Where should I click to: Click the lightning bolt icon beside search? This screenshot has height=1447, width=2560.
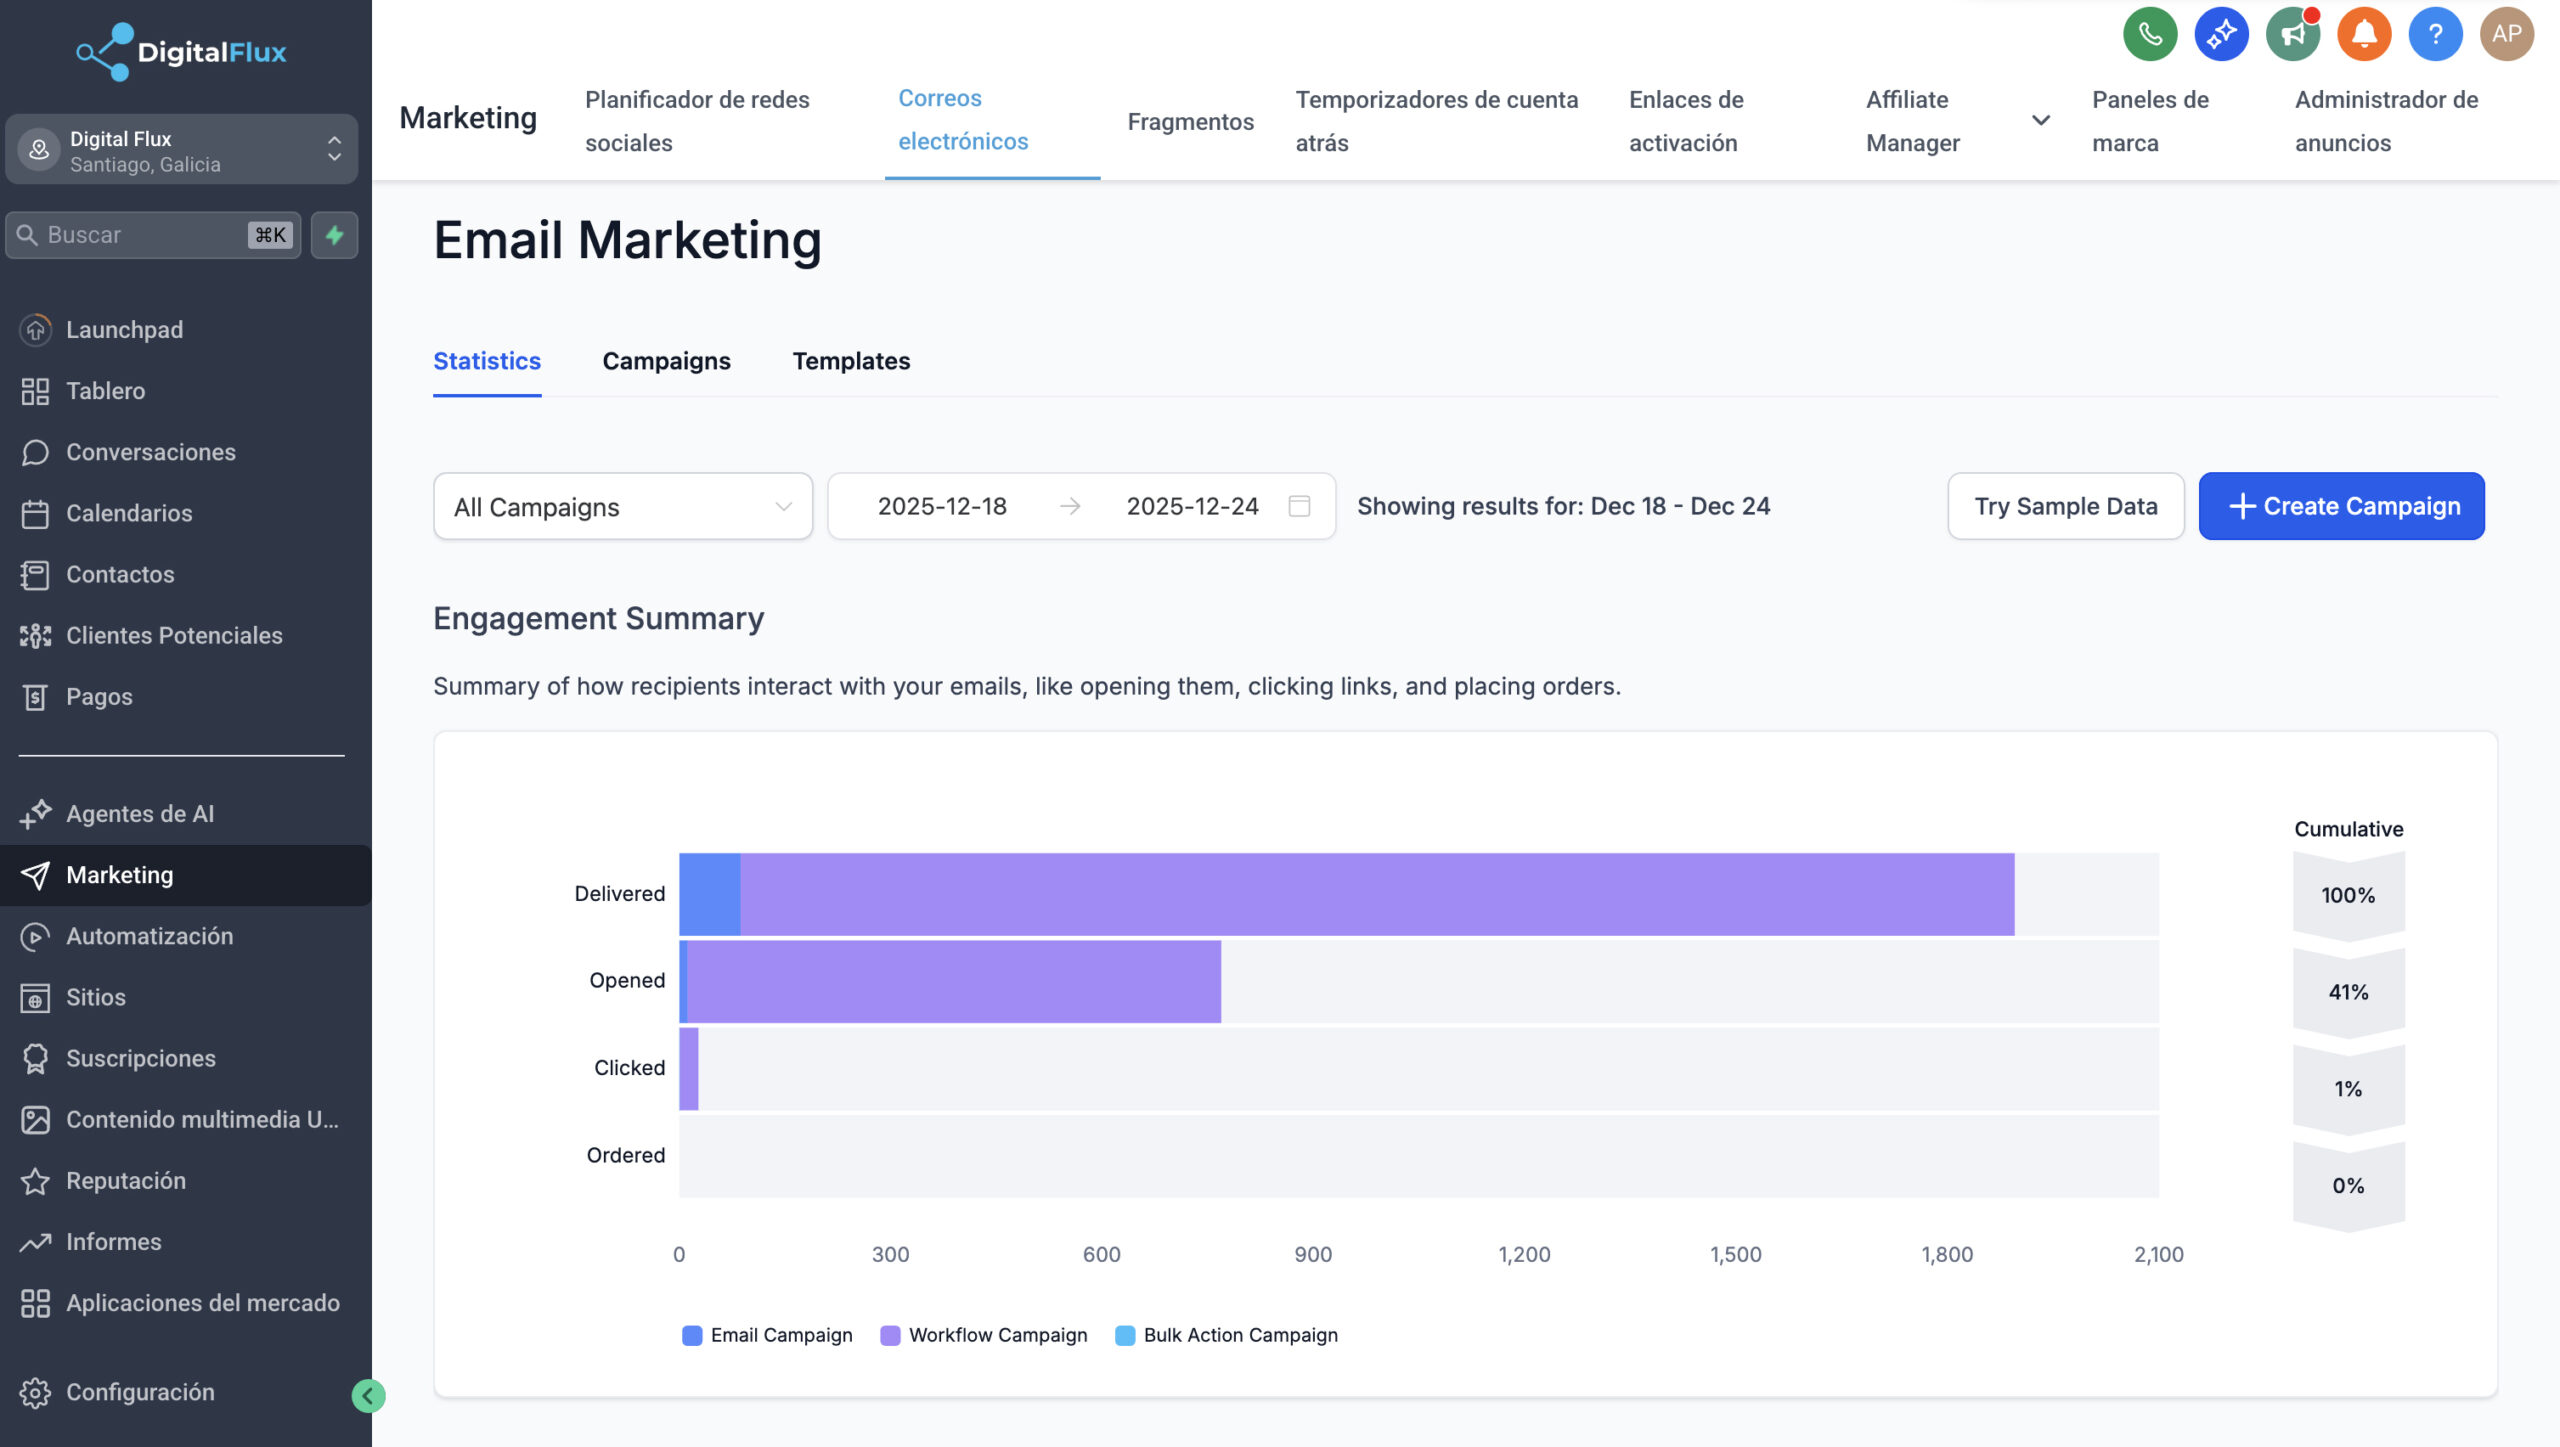click(x=334, y=234)
